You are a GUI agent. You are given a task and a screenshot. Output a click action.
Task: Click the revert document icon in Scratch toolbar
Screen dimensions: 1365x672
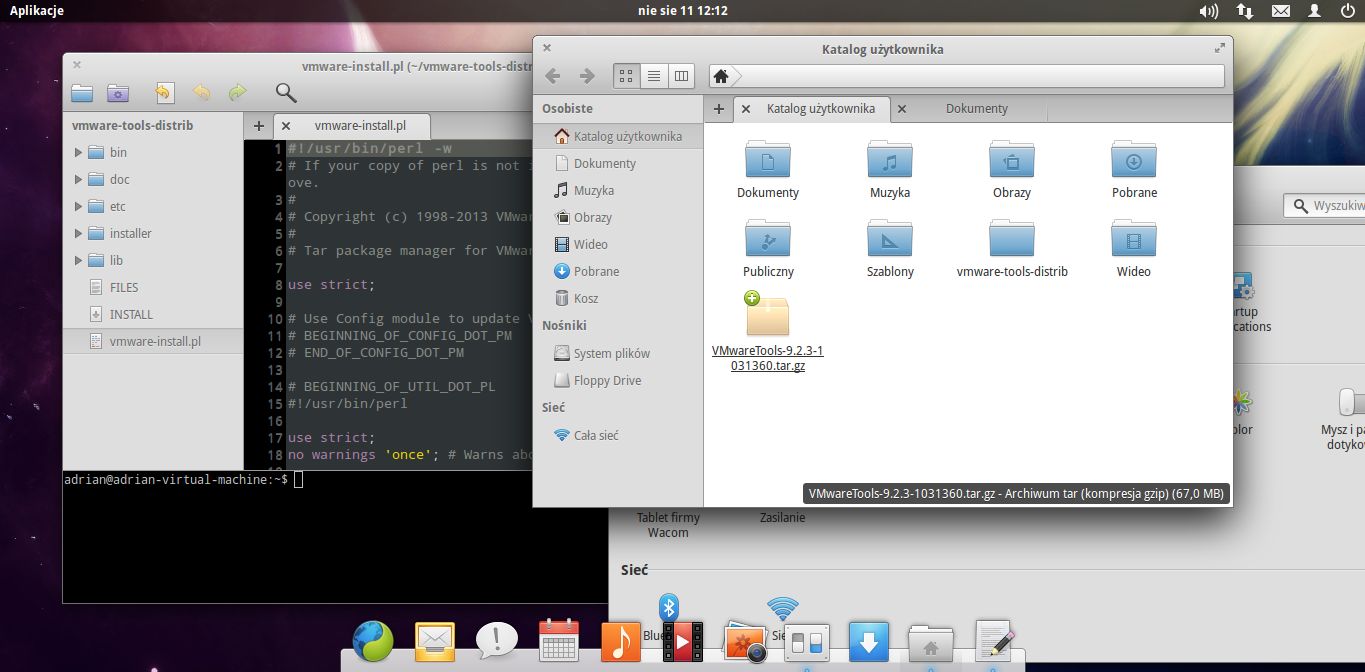pyautogui.click(x=164, y=93)
